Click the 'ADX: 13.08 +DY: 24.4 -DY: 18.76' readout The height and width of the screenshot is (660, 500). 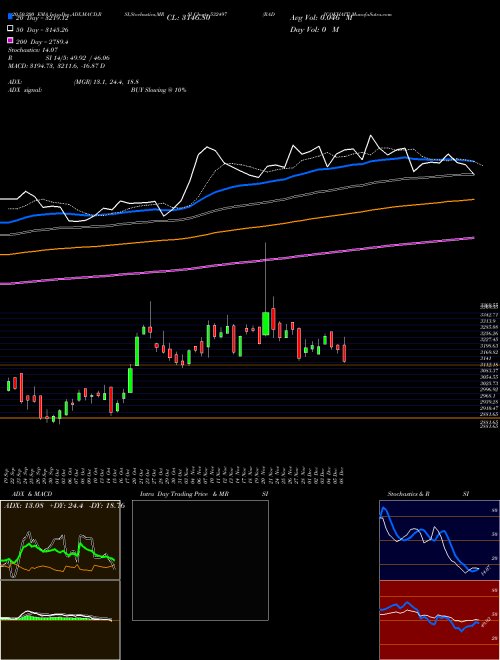(64, 506)
